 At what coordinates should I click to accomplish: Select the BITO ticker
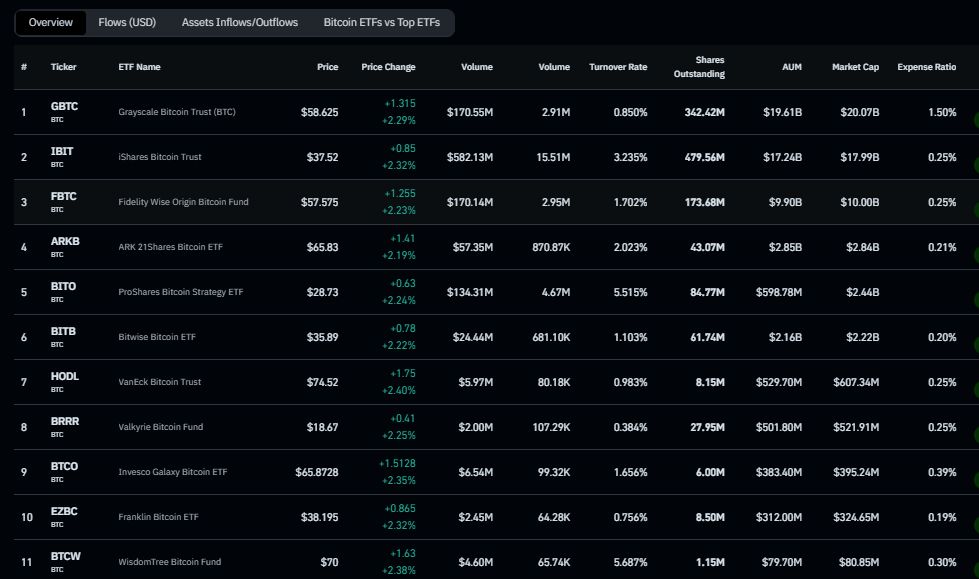tap(63, 286)
